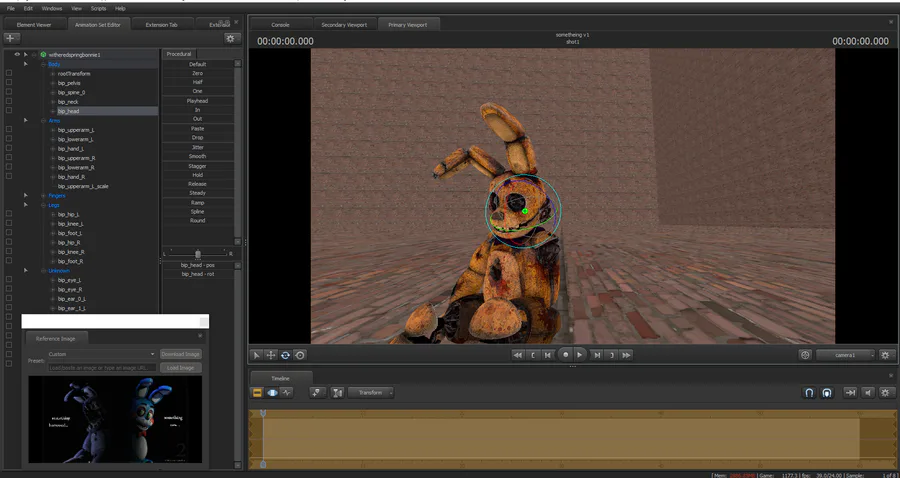Switch to the Secondary Viewport tab
Screen dimensions: 900x478
(344, 25)
